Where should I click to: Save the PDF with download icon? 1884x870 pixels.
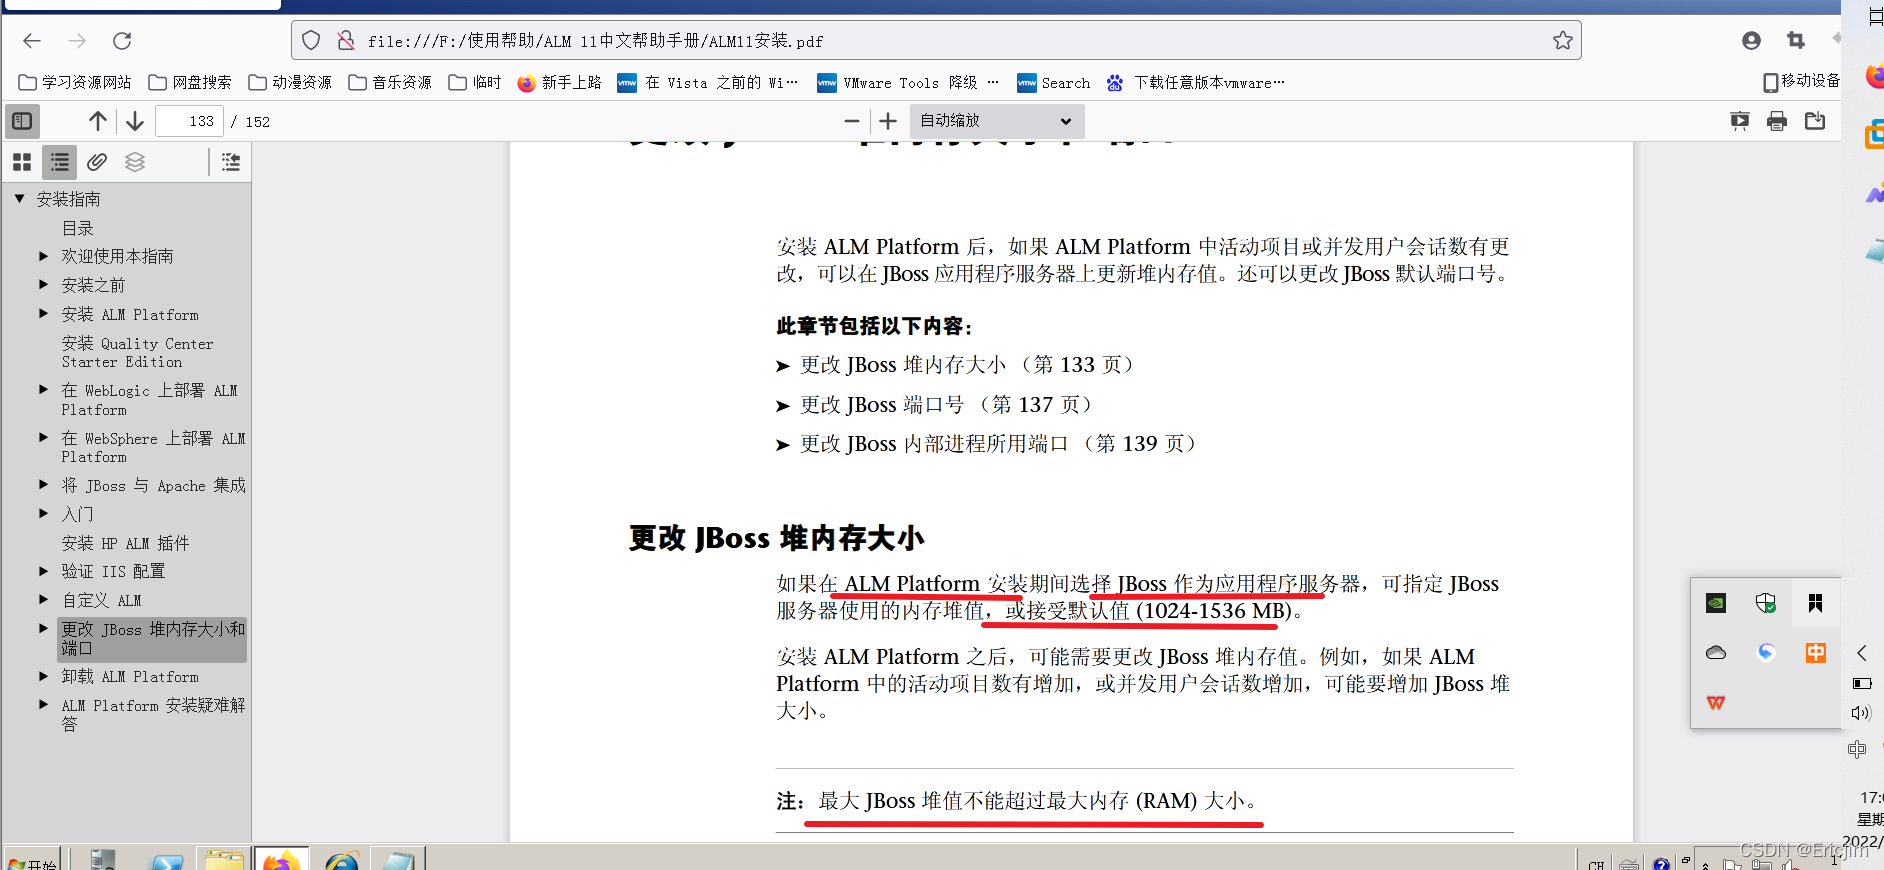(x=1815, y=121)
